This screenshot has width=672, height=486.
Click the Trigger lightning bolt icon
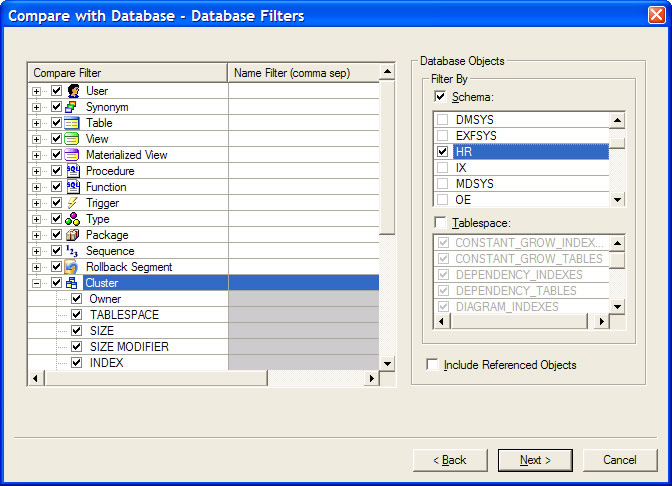tap(72, 203)
